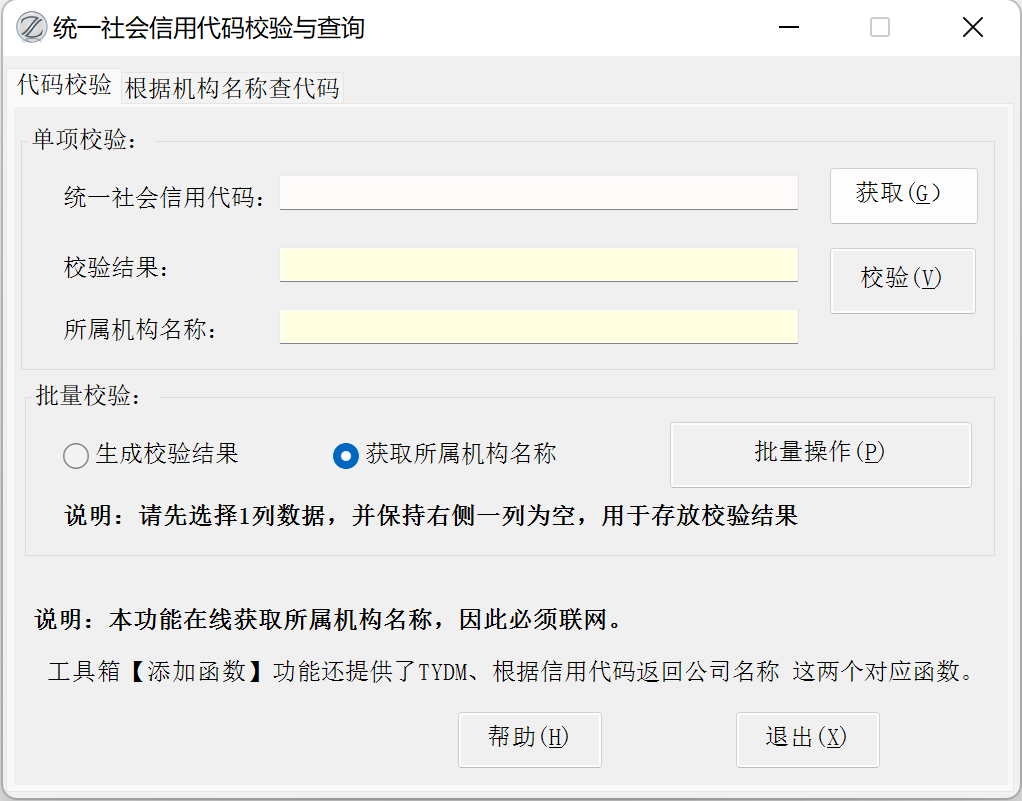1022x801 pixels.
Task: Open the 根据机构名称查代码 tab
Action: (231, 88)
